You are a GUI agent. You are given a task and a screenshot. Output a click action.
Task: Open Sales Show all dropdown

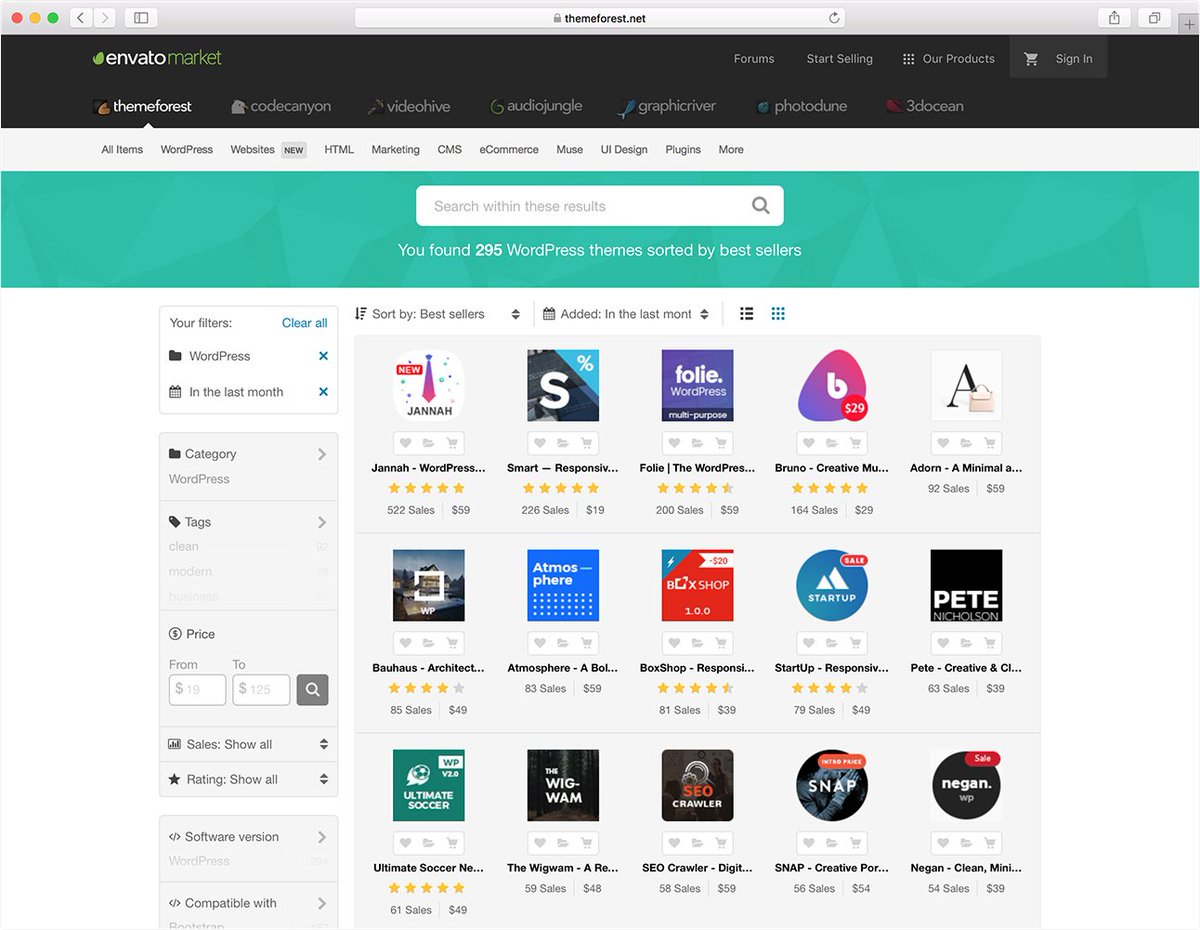[249, 744]
